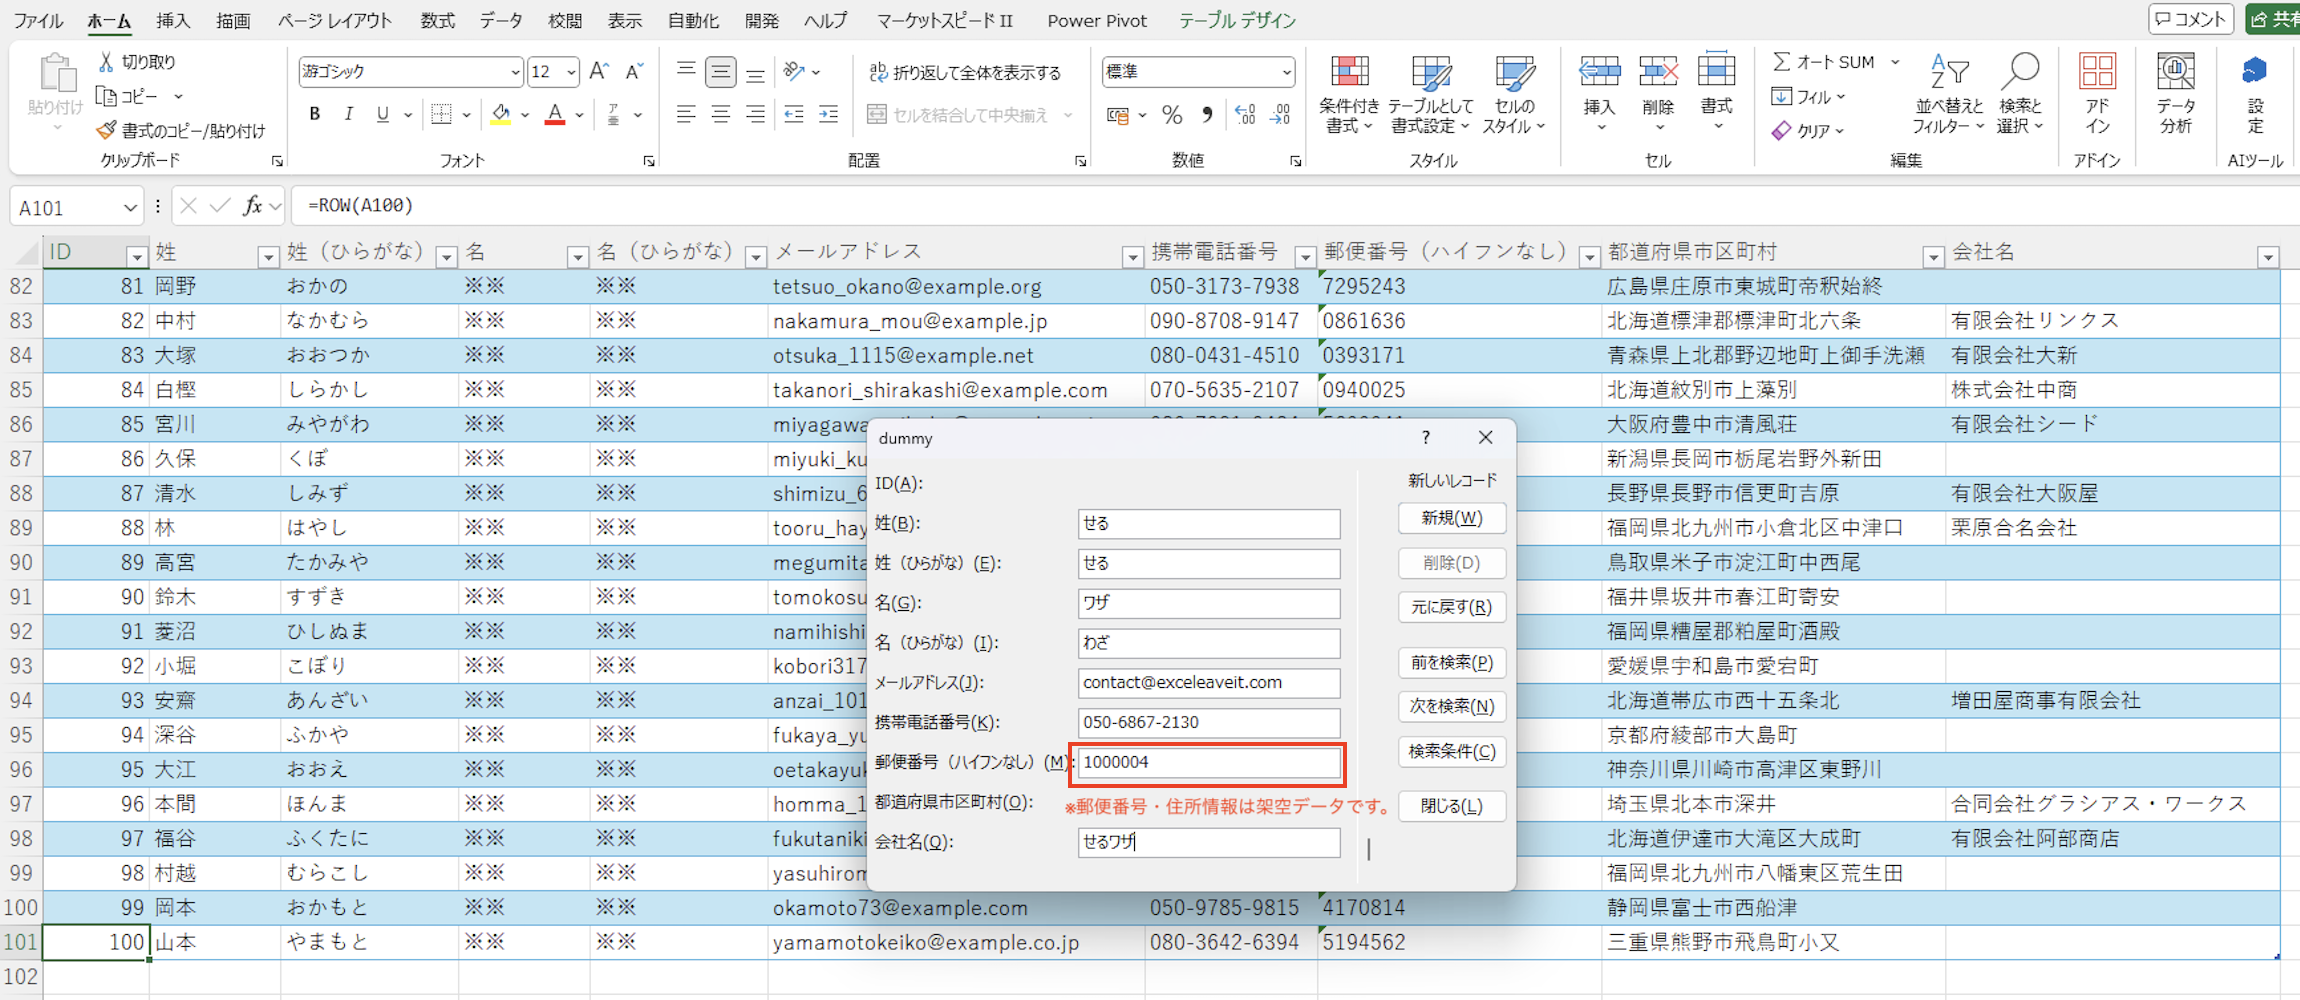Toggle middle vertical align button

point(720,71)
